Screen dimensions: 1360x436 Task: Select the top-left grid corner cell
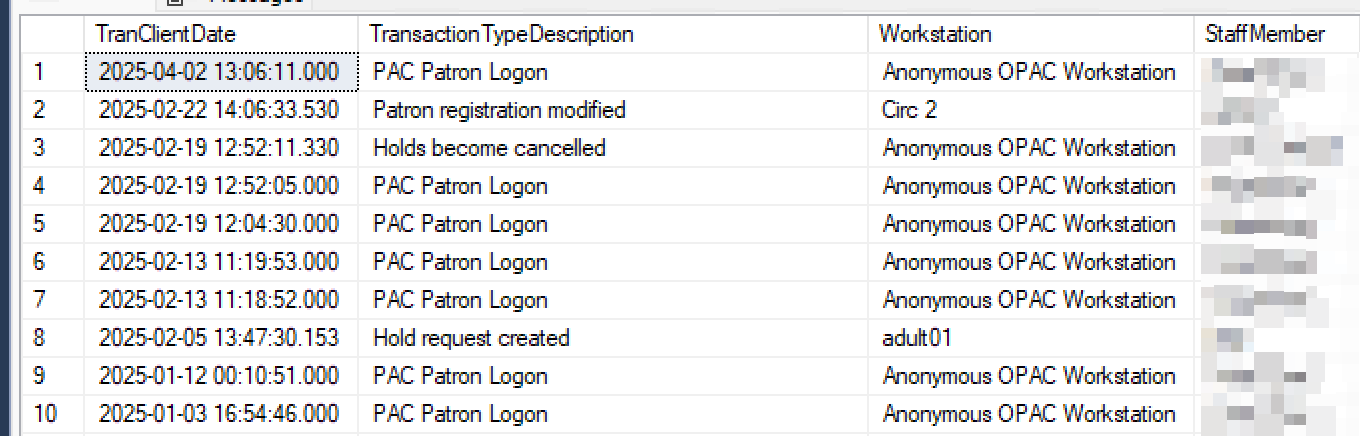click(x=52, y=34)
